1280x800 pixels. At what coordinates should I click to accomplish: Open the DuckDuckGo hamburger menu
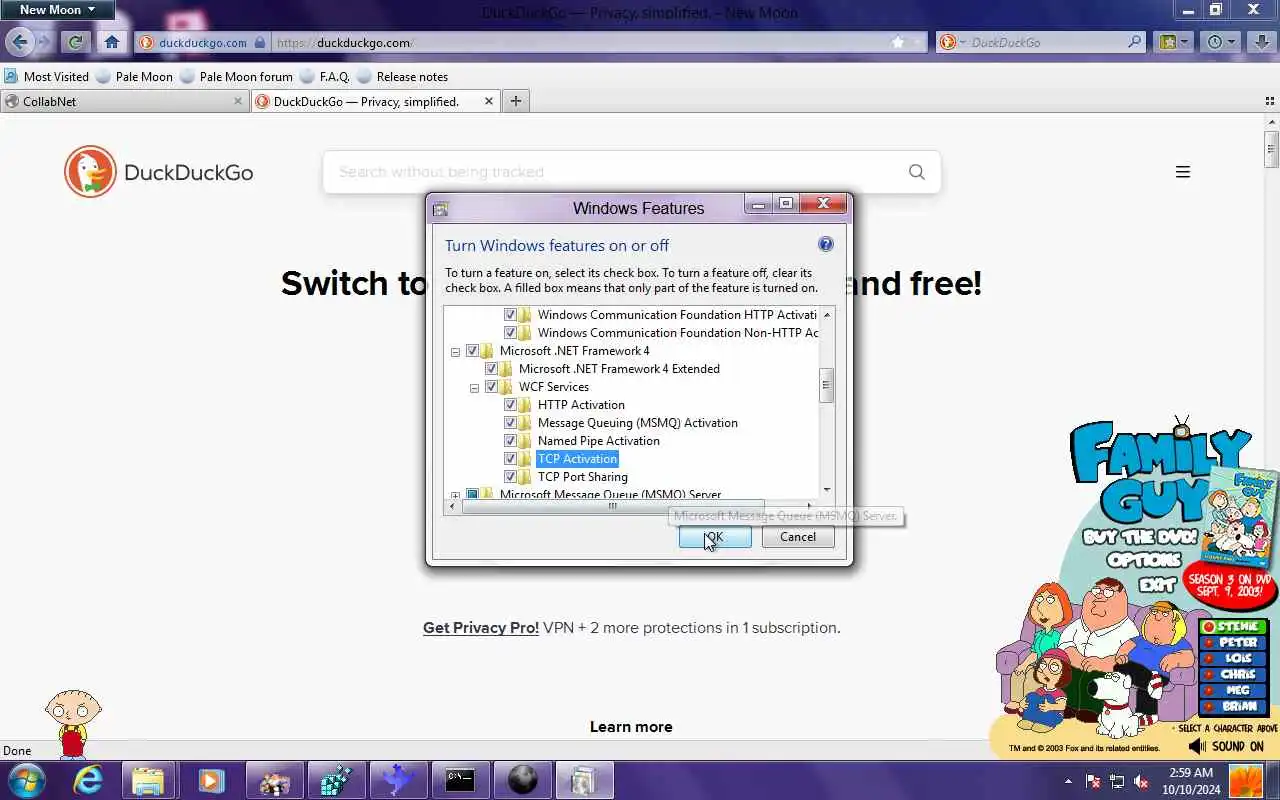pyautogui.click(x=1183, y=172)
